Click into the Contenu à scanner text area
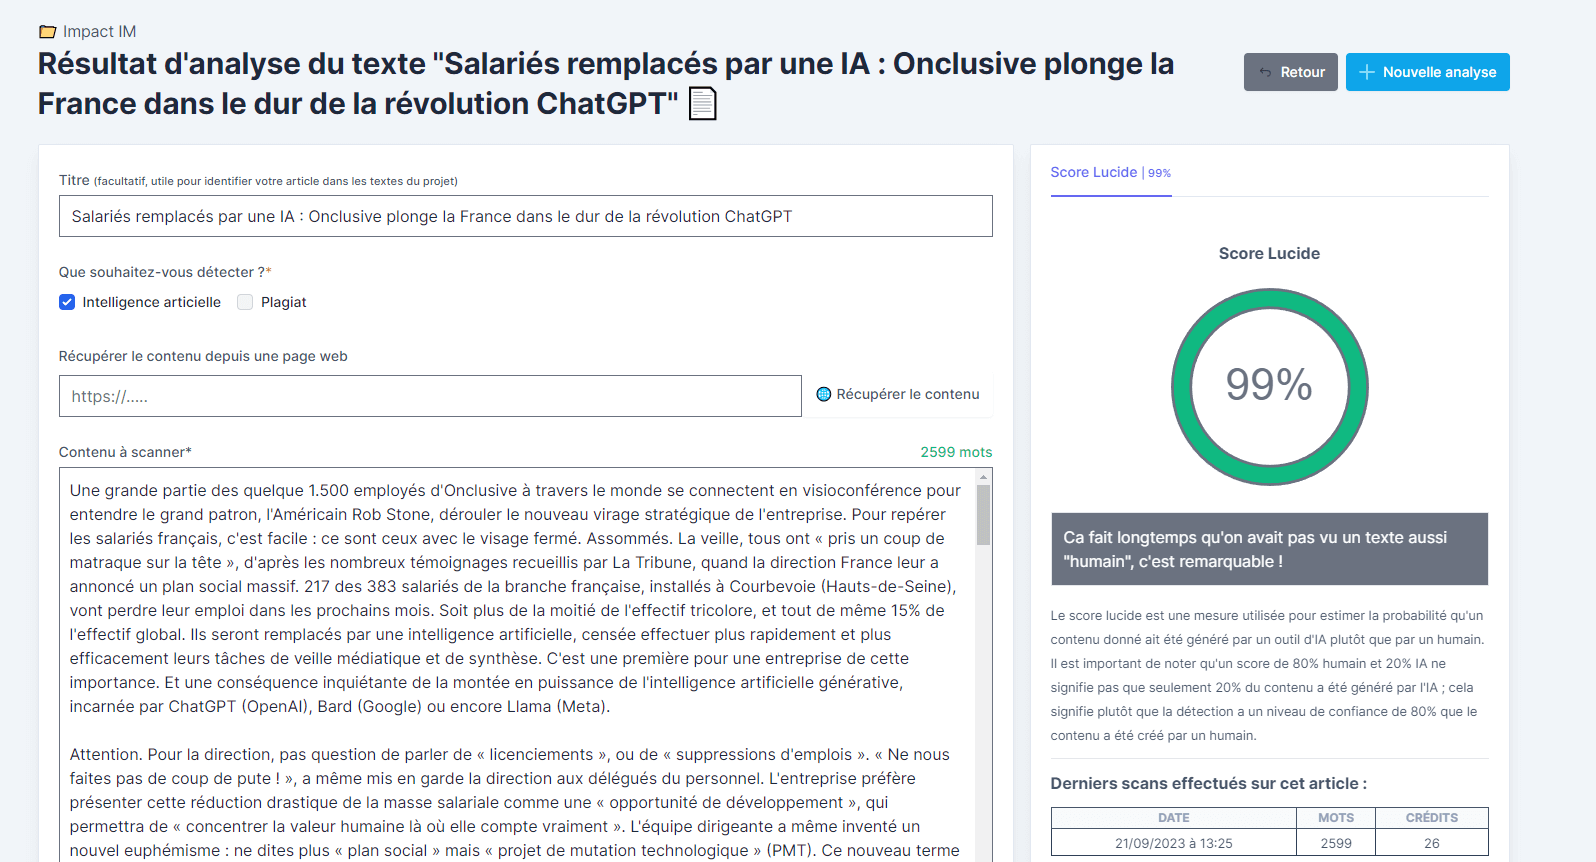Viewport: 1596px width, 862px height. click(517, 665)
